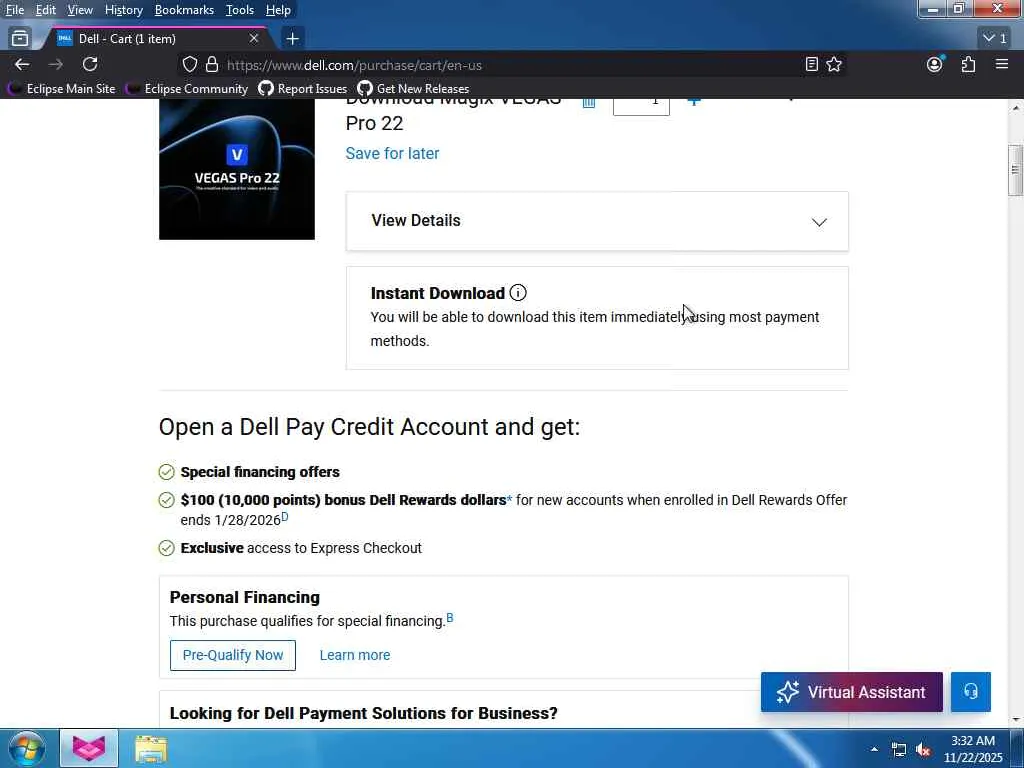Click the footnote B superscript link

tap(449, 618)
